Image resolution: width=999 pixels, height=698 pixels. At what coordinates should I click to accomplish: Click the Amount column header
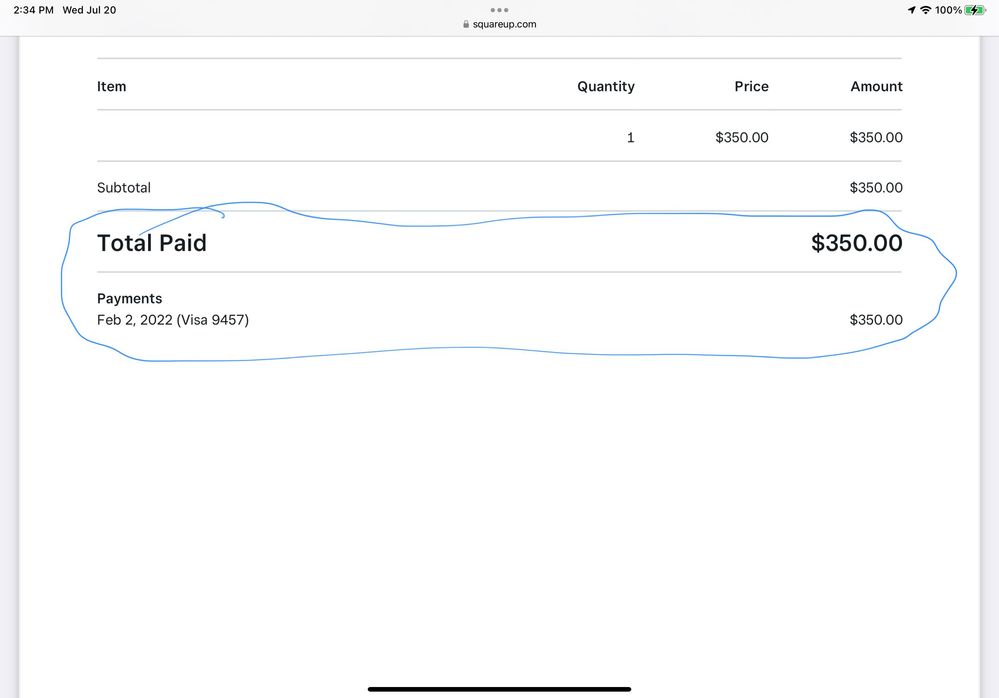[x=876, y=87]
